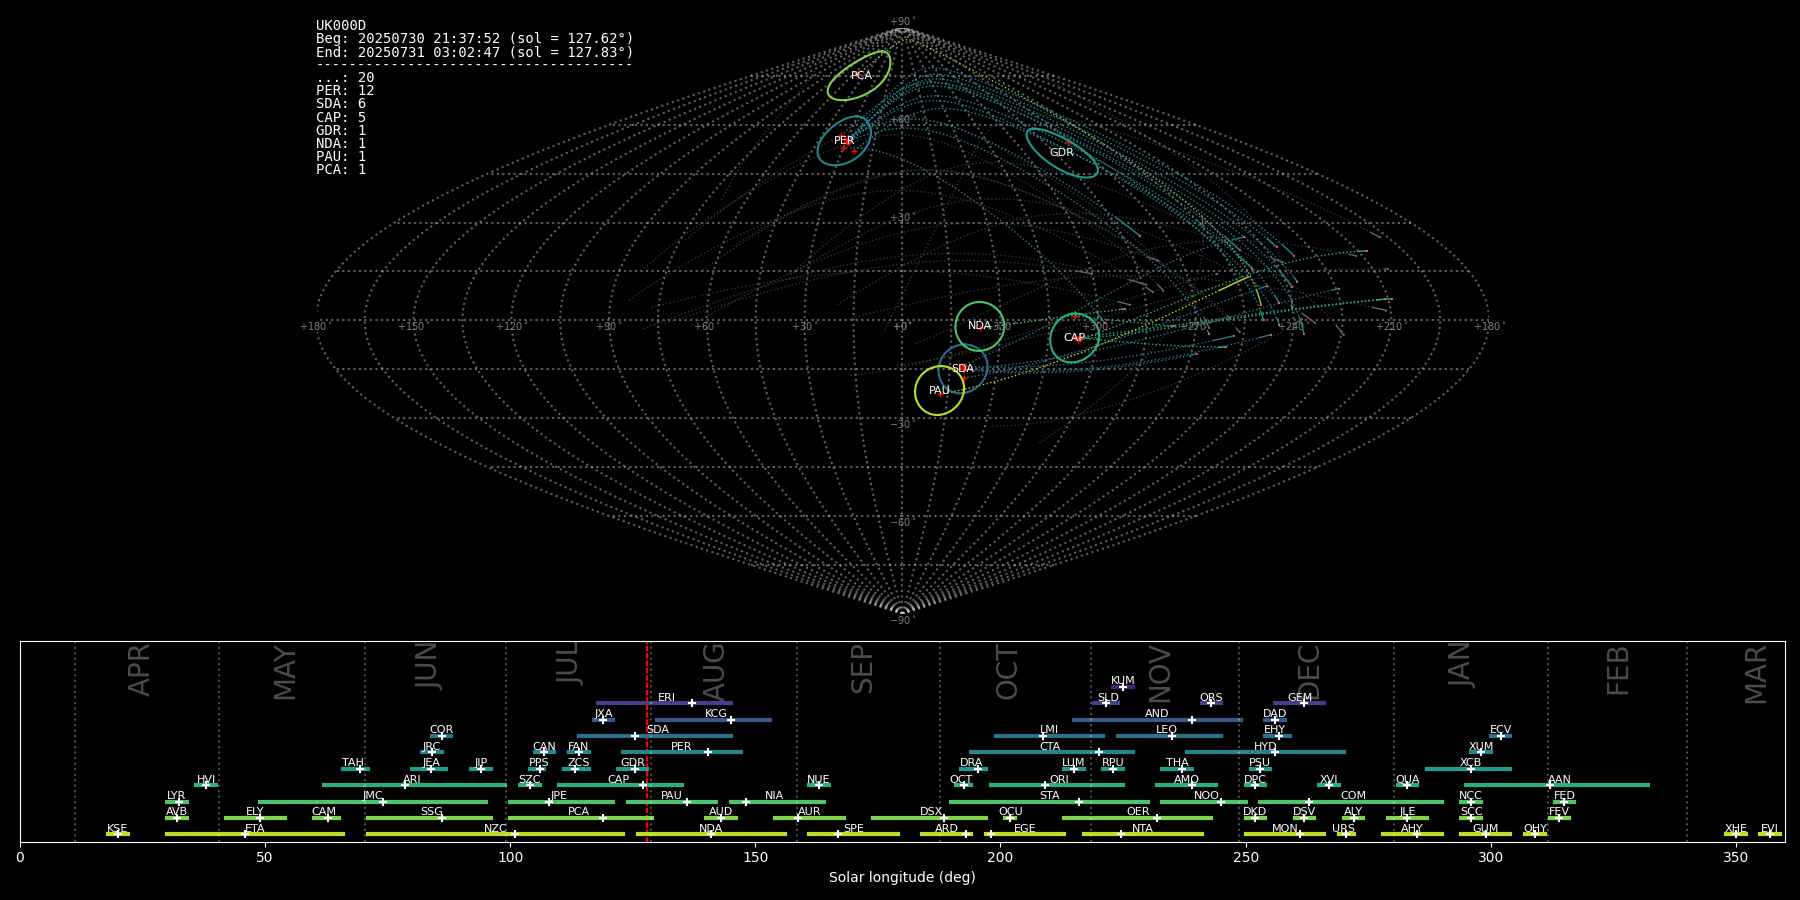Click the KCG shower bar in timeline
The height and width of the screenshot is (900, 1800).
click(x=713, y=720)
